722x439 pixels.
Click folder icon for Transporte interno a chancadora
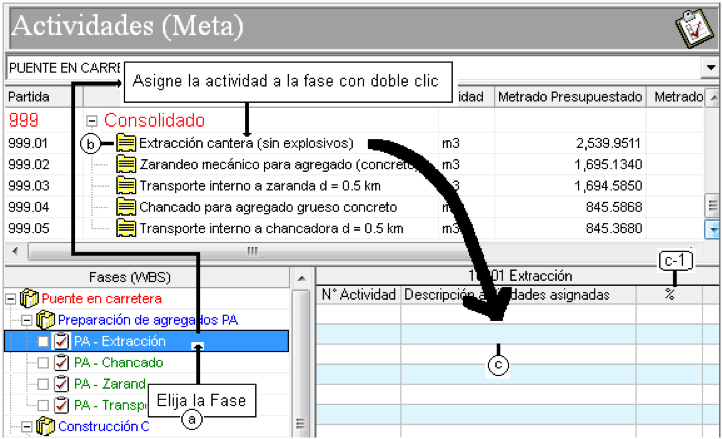coord(126,228)
